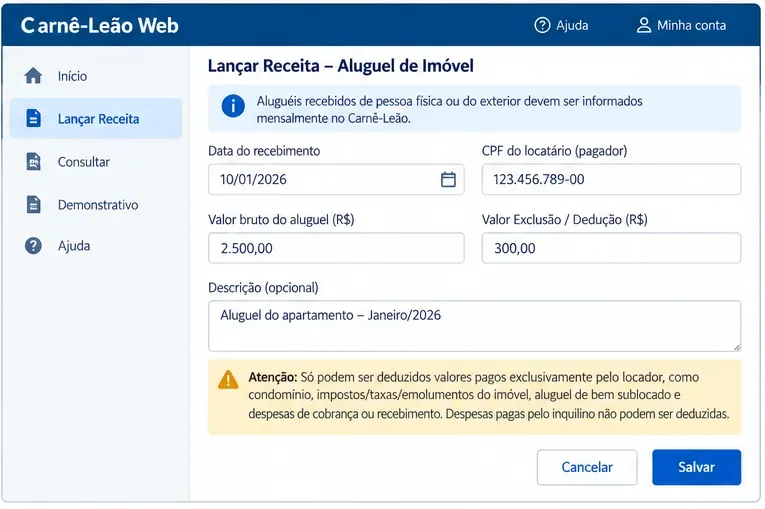Click the Data do recebimento field
The width and height of the screenshot is (765, 509).
pyautogui.click(x=336, y=179)
